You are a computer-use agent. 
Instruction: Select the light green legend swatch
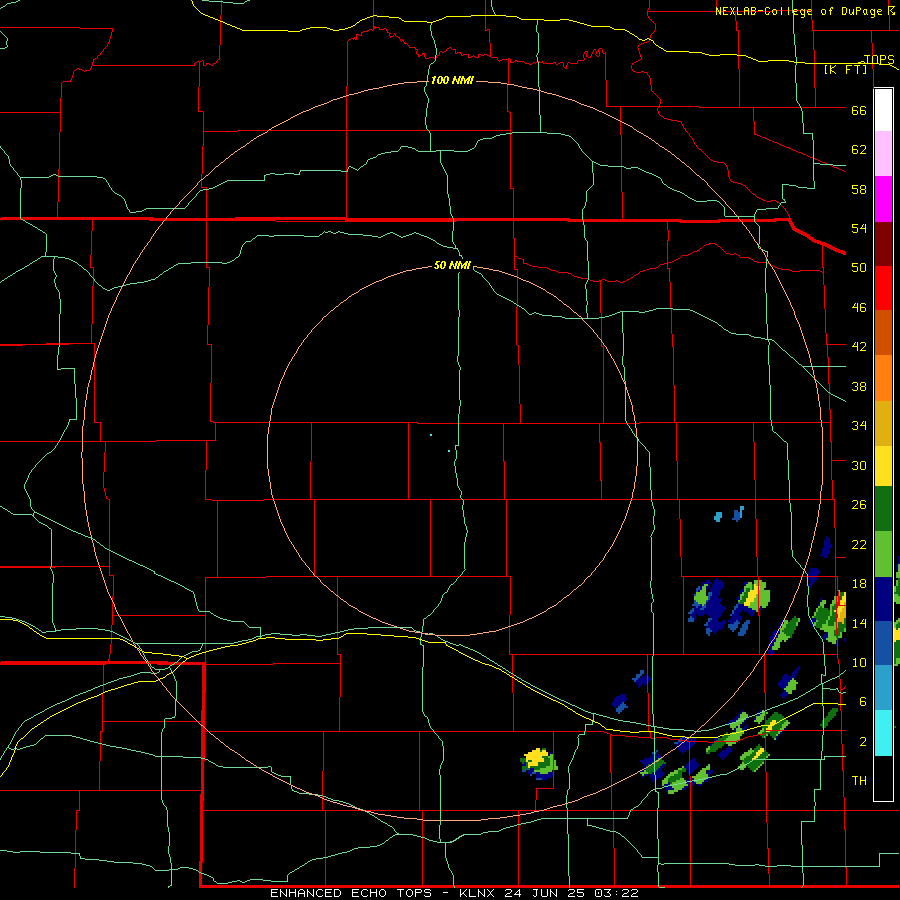(883, 554)
